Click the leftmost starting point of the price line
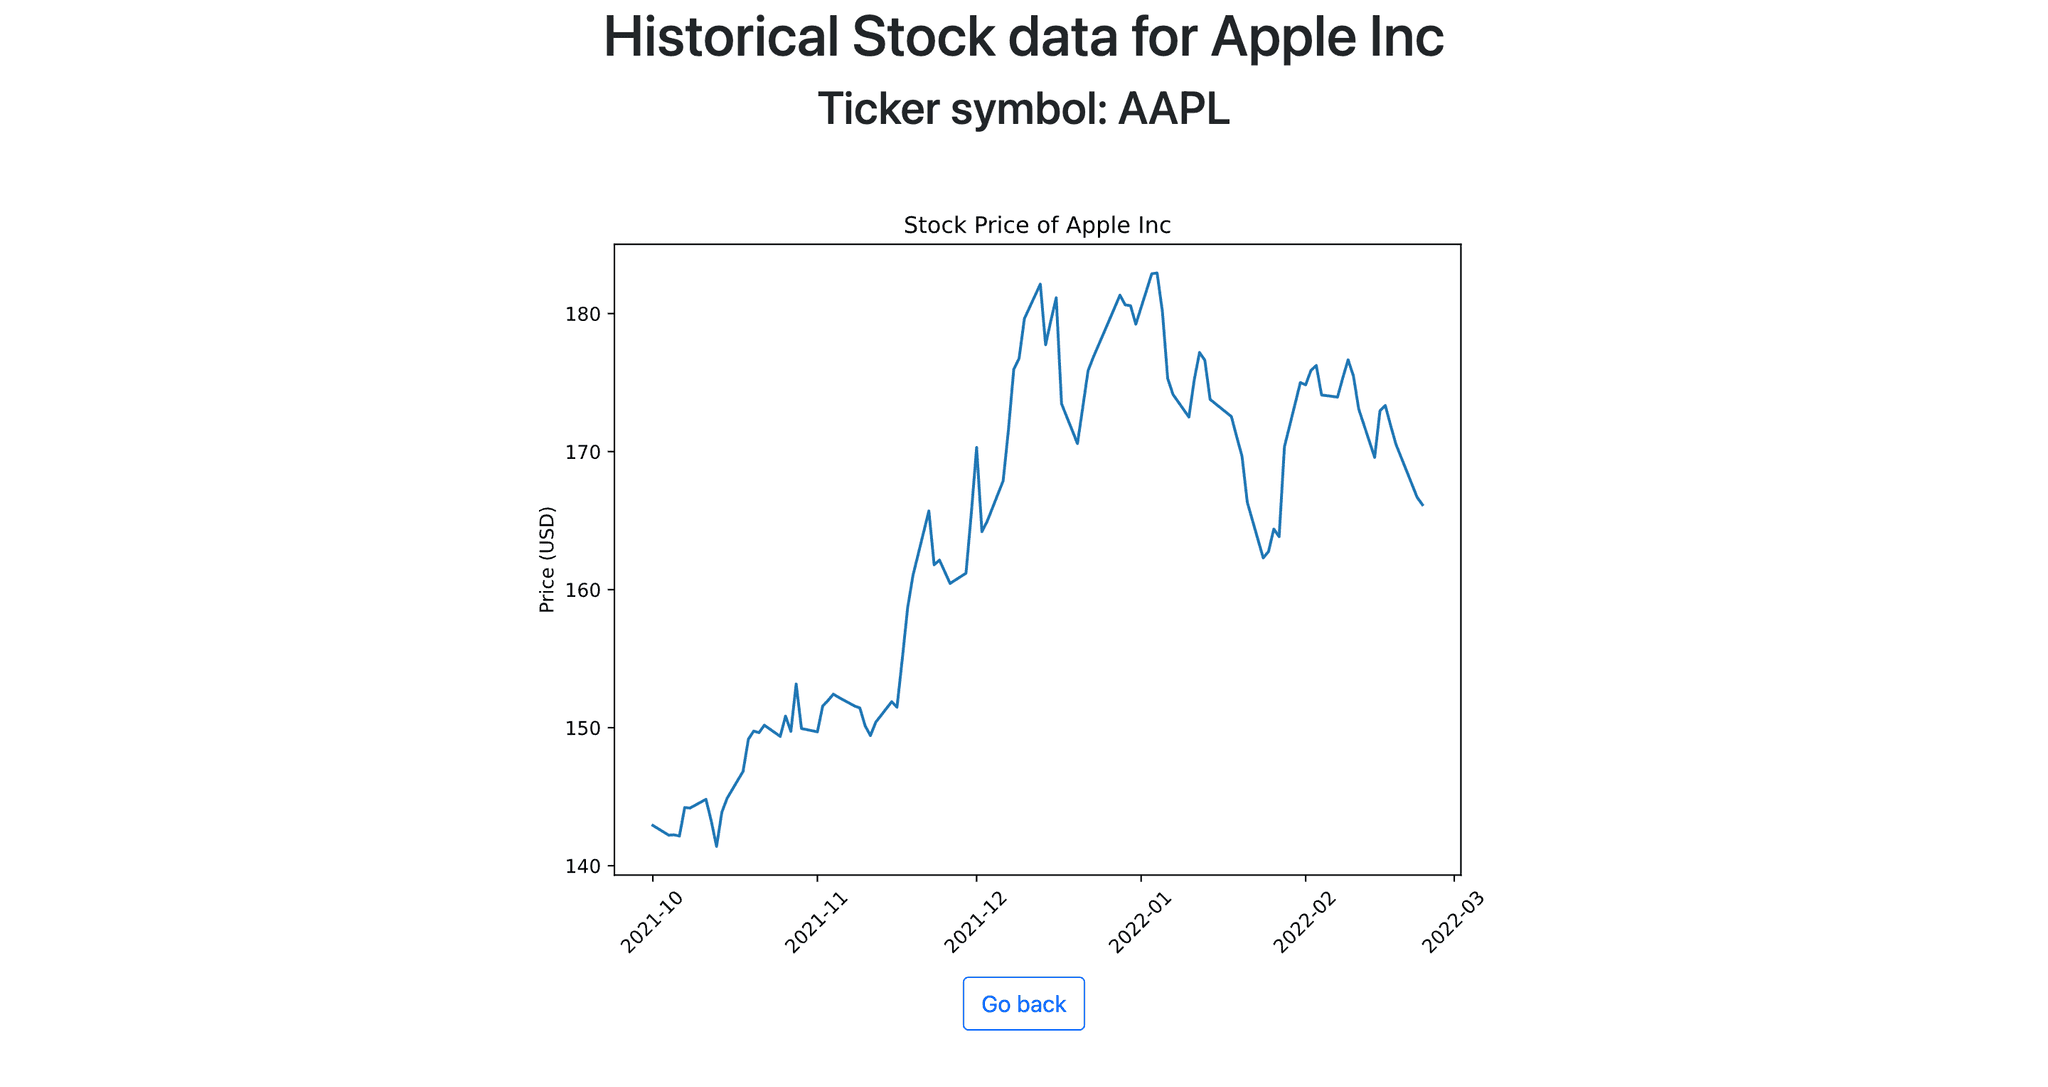Viewport: 2048px width, 1087px height. 653,825
